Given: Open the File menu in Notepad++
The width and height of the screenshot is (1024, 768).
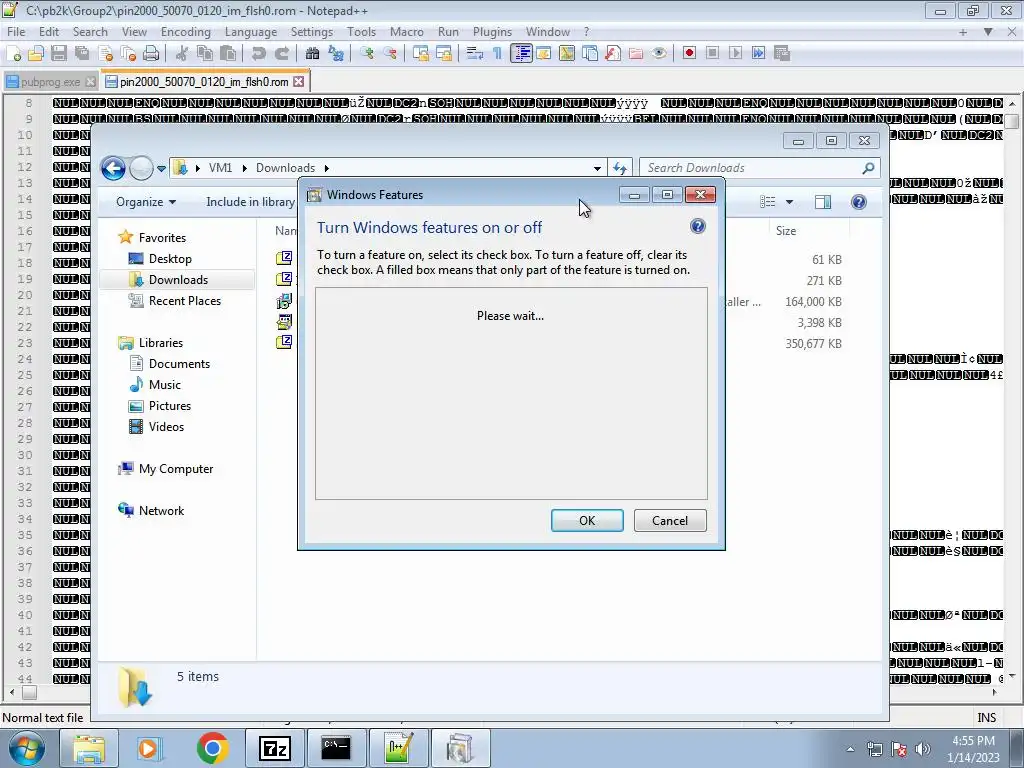Looking at the screenshot, I should (16, 31).
